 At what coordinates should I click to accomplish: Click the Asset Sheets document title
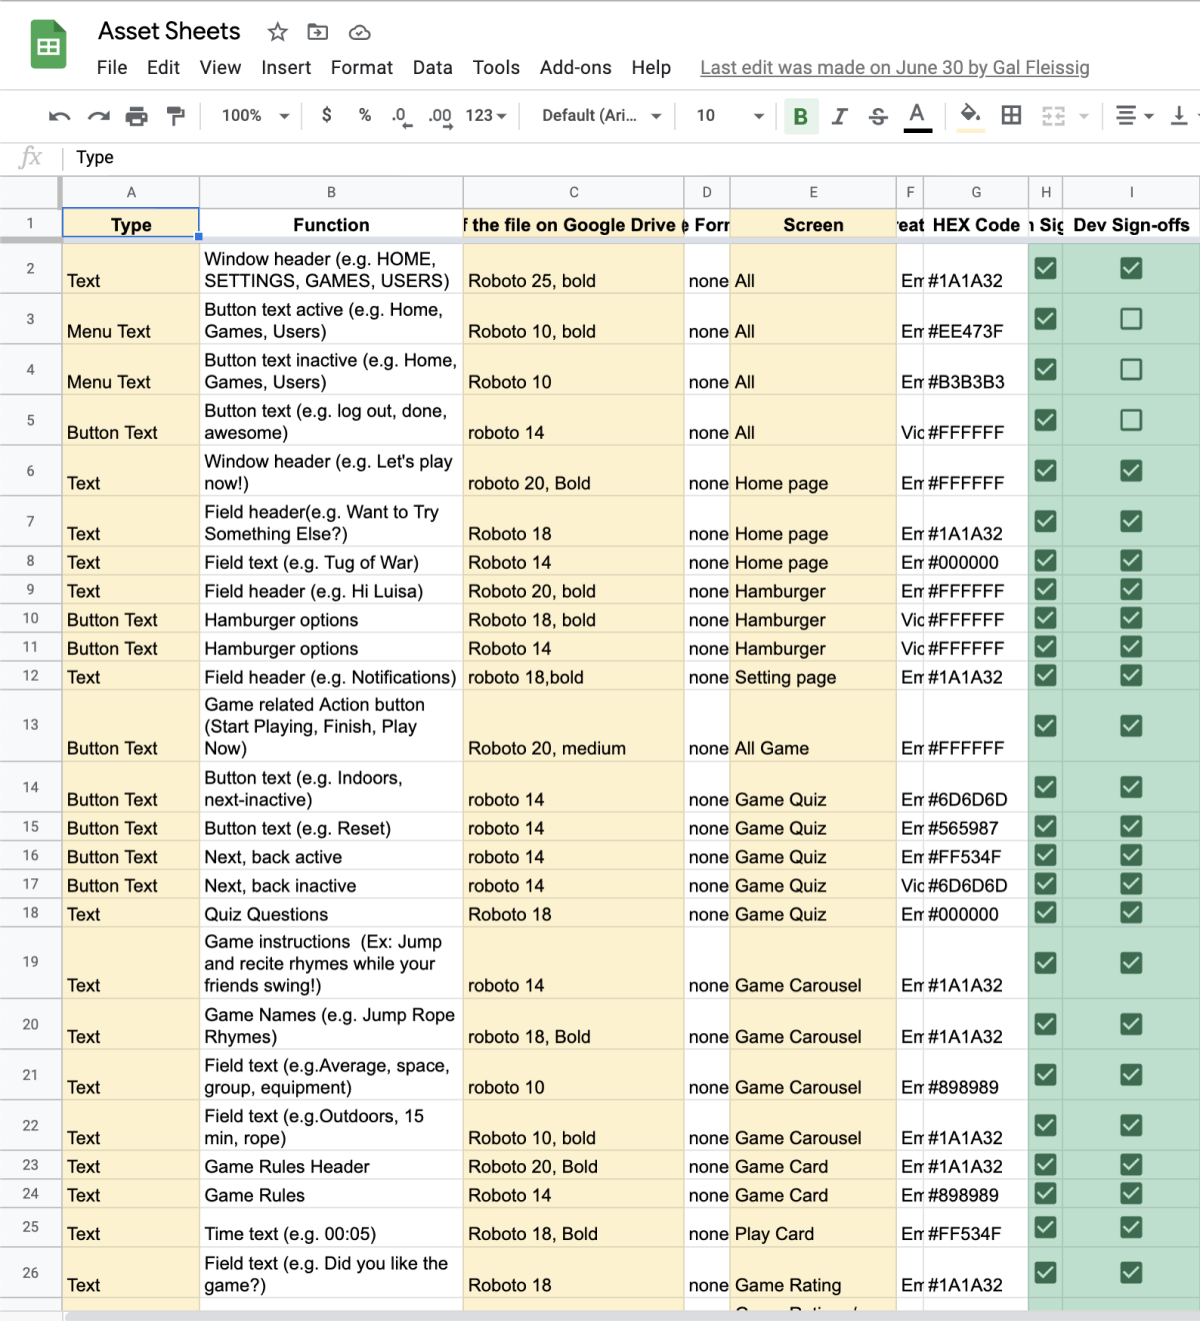pyautogui.click(x=169, y=31)
